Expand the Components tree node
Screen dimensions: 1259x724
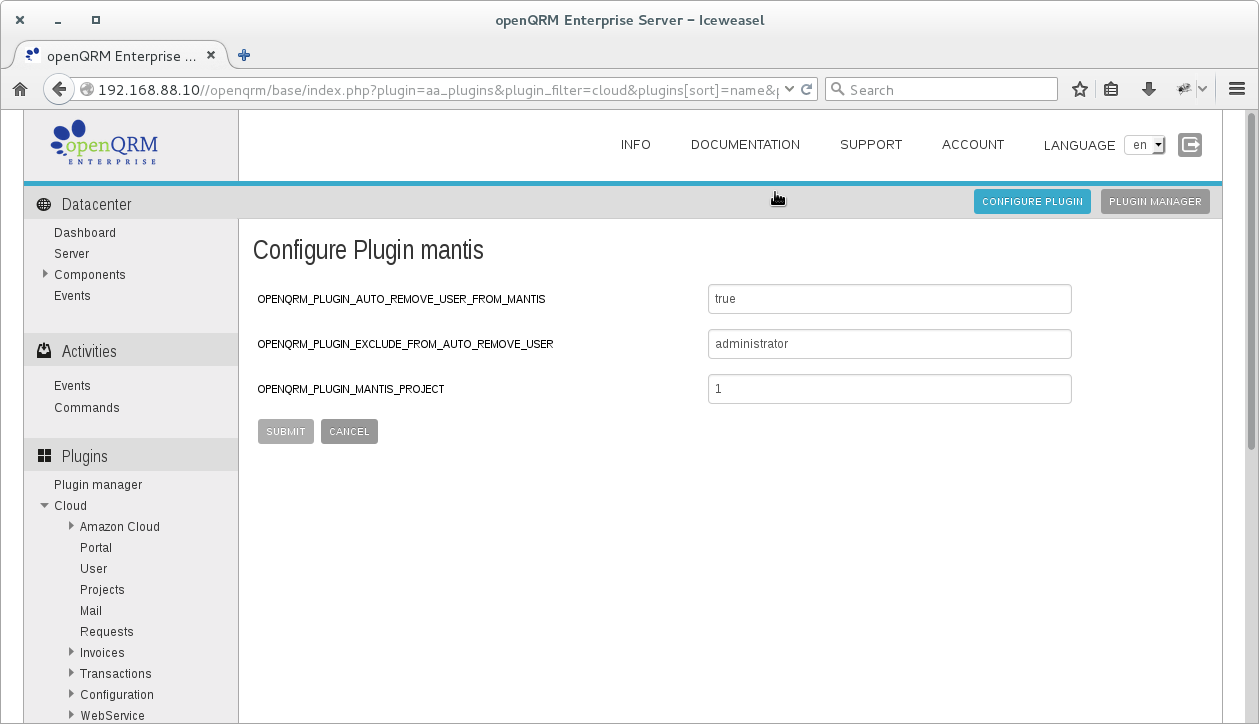[45, 274]
